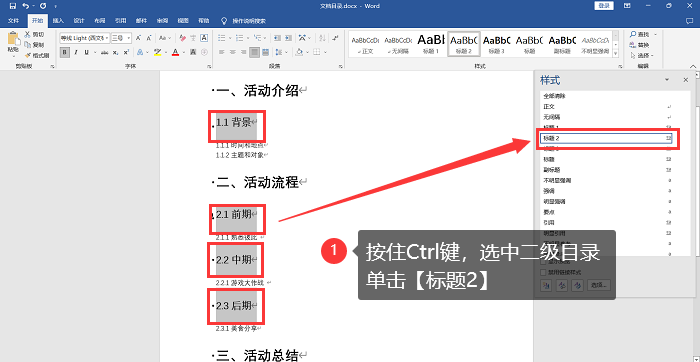Close the Styles (样式) pane
Screen dimensions: 700x362
click(x=686, y=80)
